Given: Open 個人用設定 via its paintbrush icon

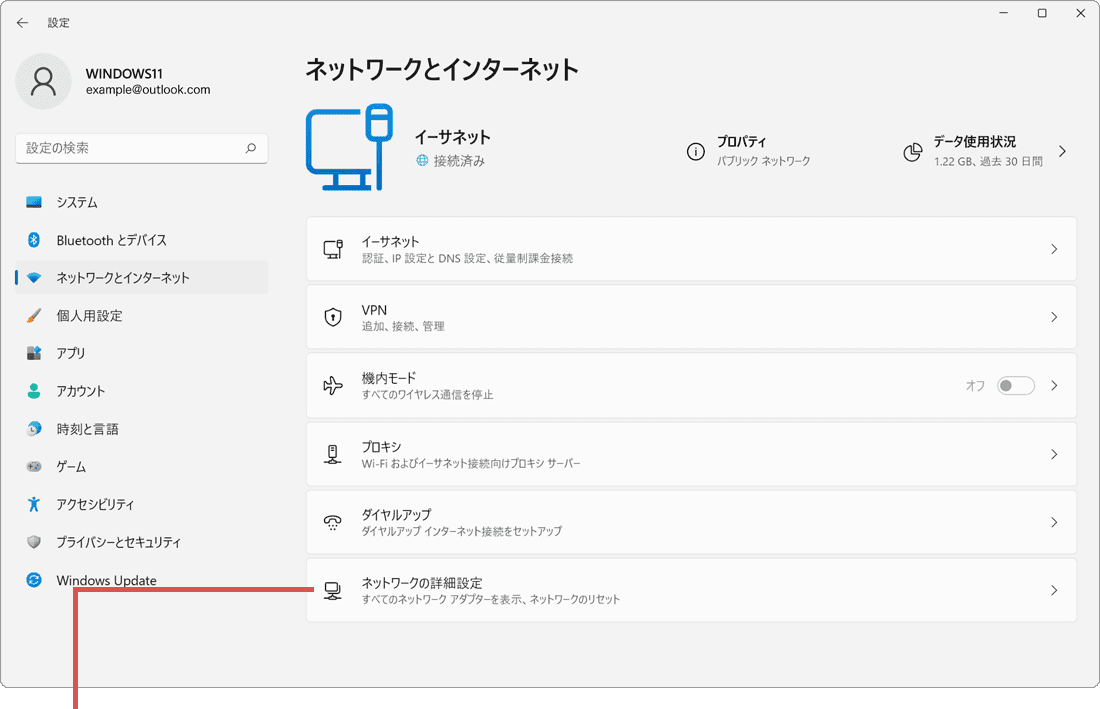Looking at the screenshot, I should pos(30,315).
